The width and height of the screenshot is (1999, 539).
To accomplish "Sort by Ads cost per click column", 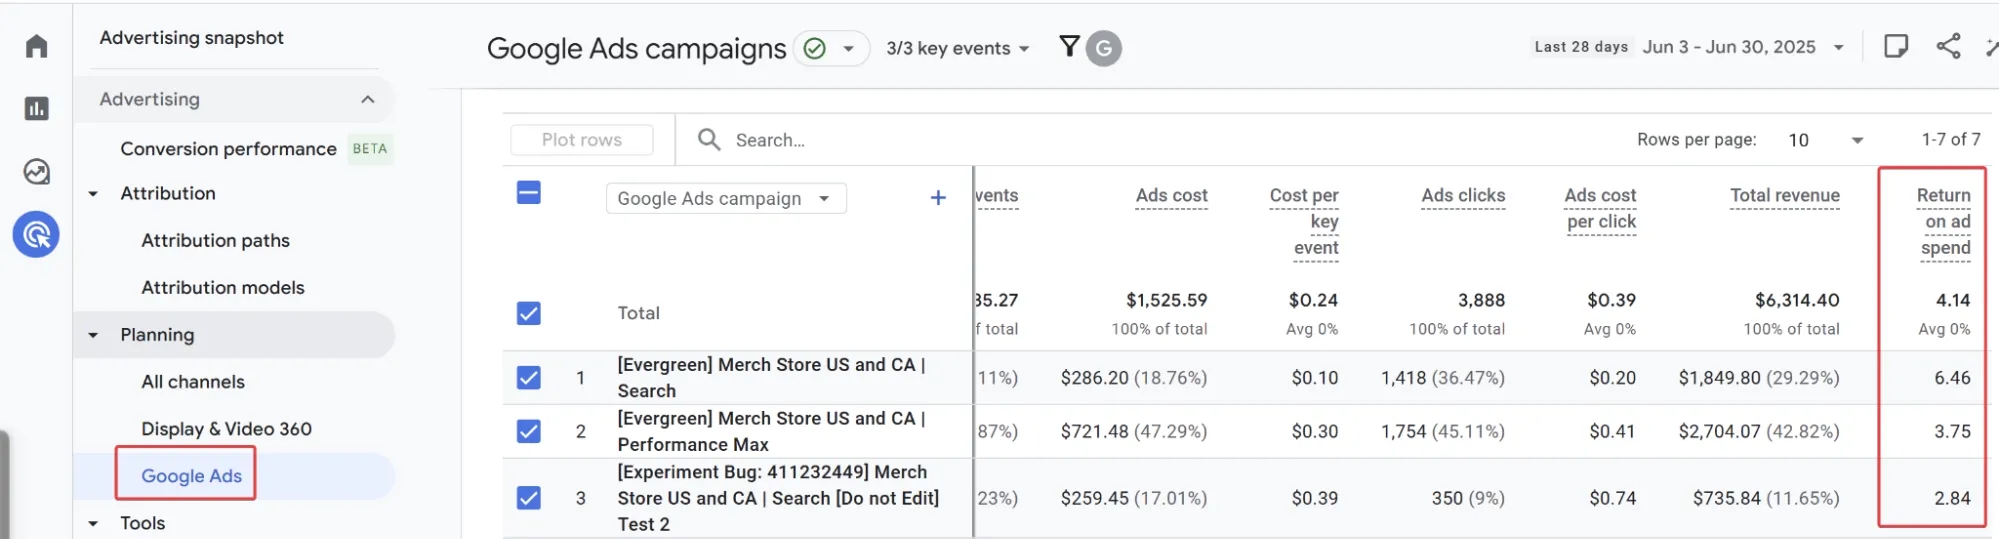I will tap(1600, 209).
